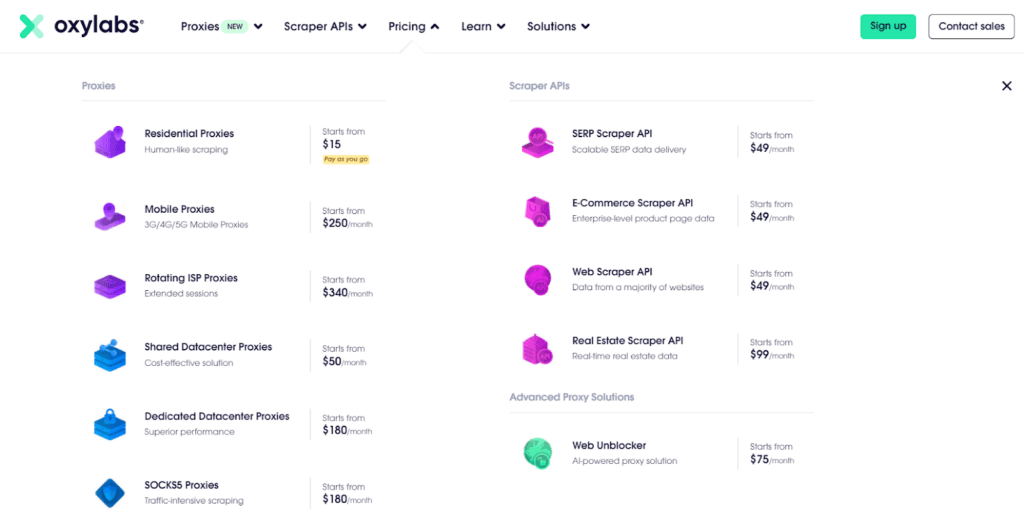Image resolution: width=1024 pixels, height=524 pixels.
Task: Click the Human-like scraping description
Action: point(186,150)
